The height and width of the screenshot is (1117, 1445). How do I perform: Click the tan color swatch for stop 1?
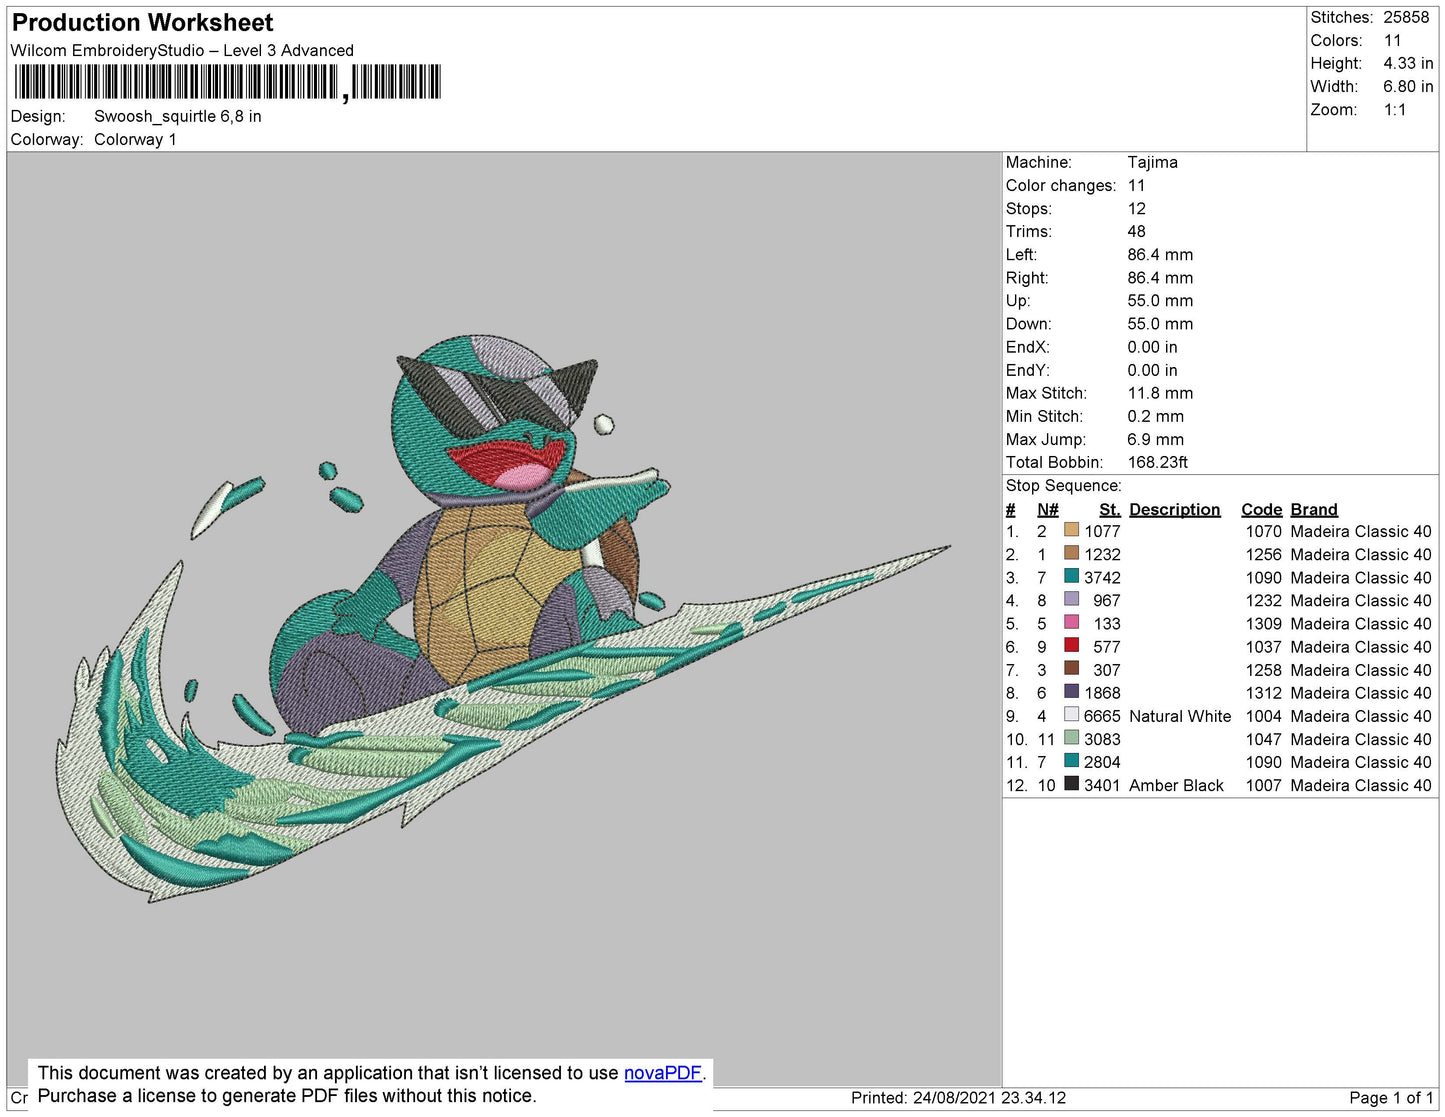click(1071, 530)
